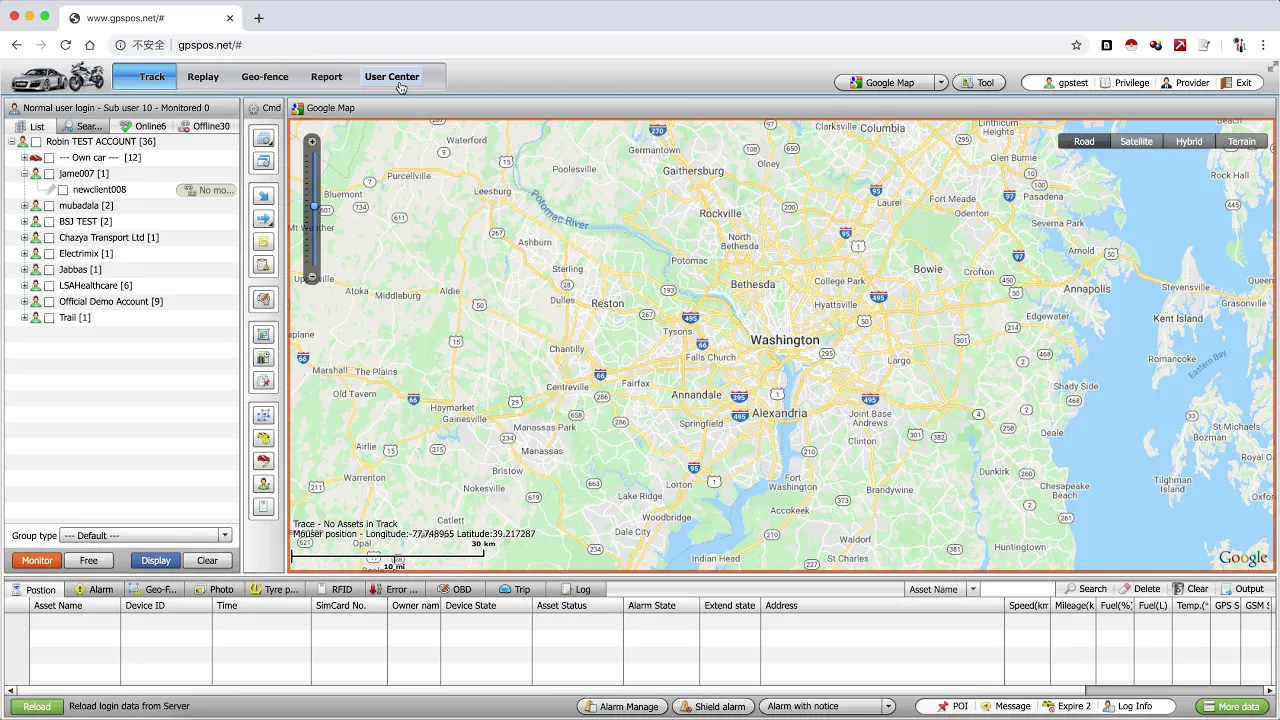
Task: Click the yellow people group icon in Cmd toolbar
Action: tap(264, 438)
